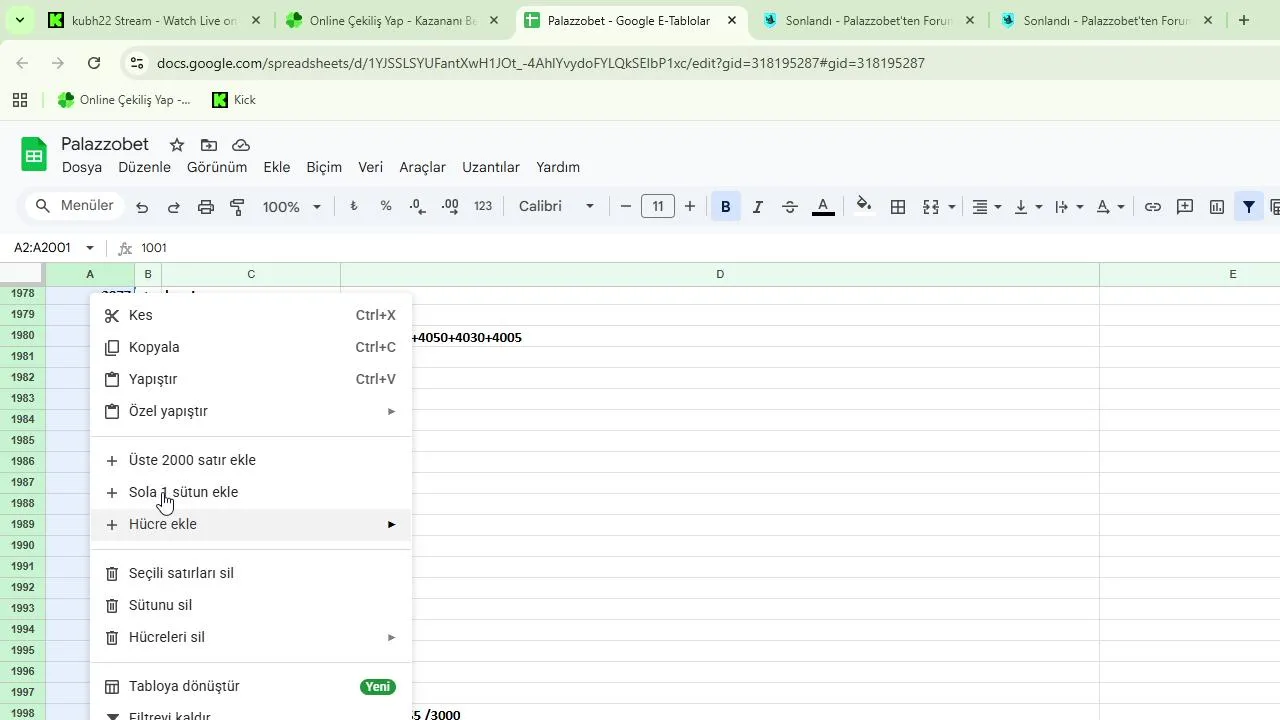
Task: Open merge cells options dropdown arrow
Action: point(951,207)
